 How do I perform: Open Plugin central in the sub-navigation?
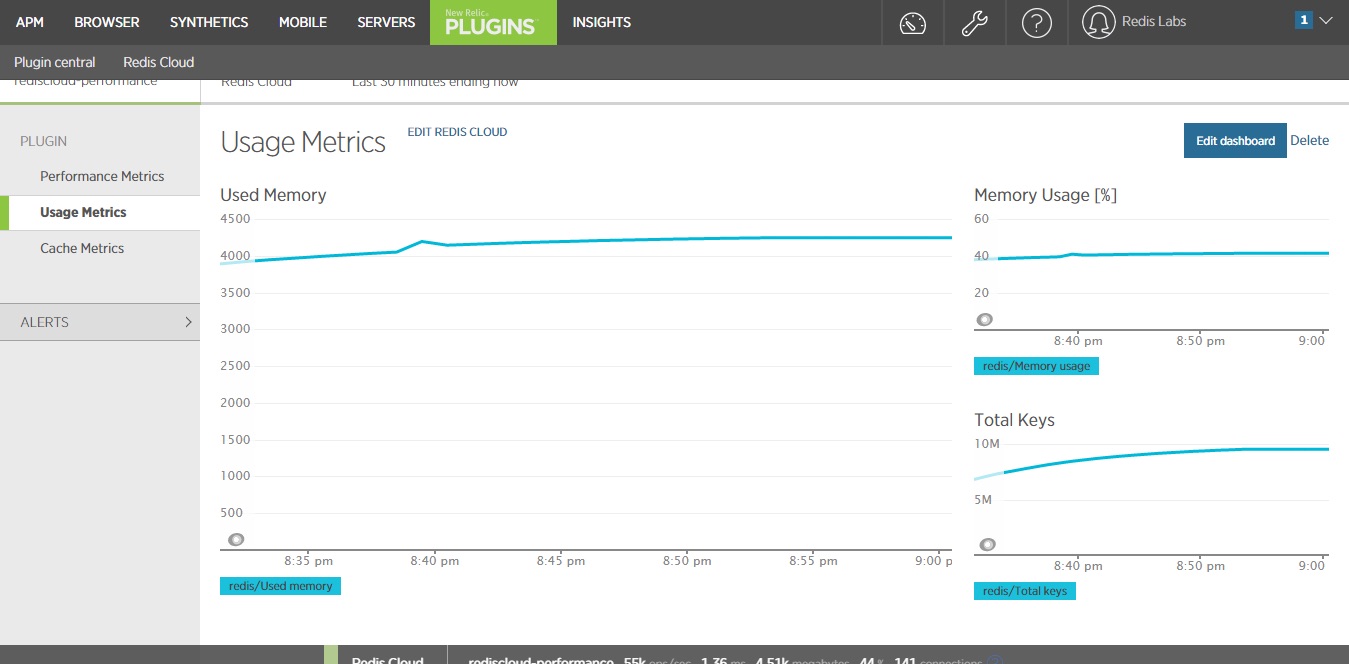(55, 62)
